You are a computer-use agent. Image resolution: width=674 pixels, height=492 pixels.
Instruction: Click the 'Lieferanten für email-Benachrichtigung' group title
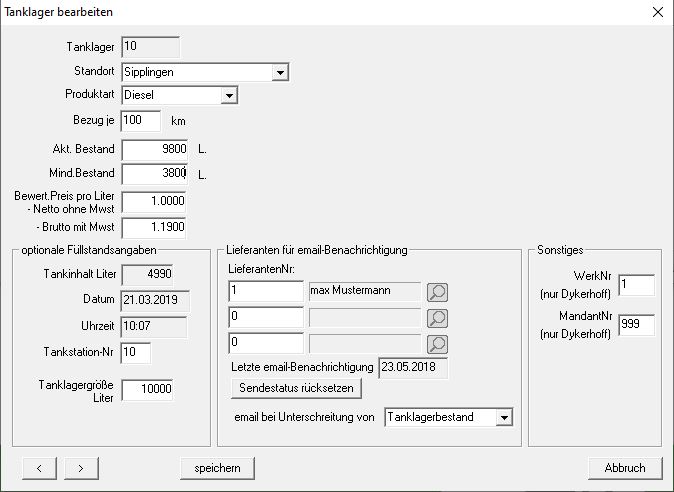pos(317,250)
